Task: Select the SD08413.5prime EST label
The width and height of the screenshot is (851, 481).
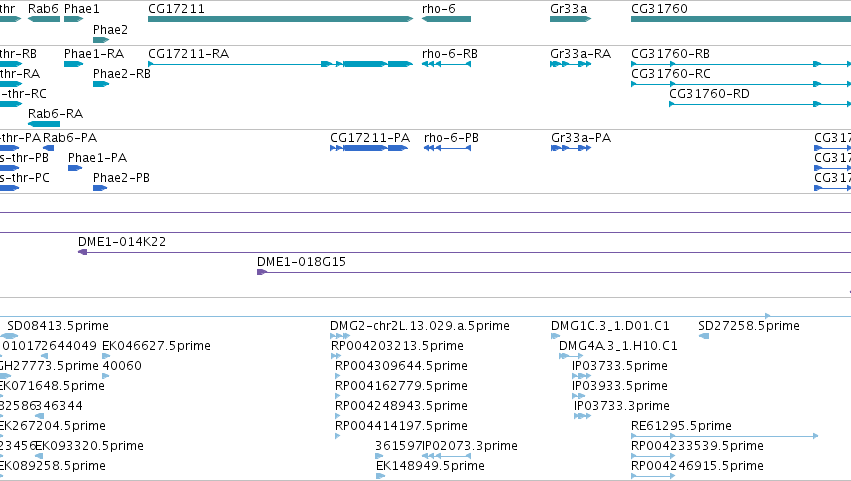Action: (58, 326)
